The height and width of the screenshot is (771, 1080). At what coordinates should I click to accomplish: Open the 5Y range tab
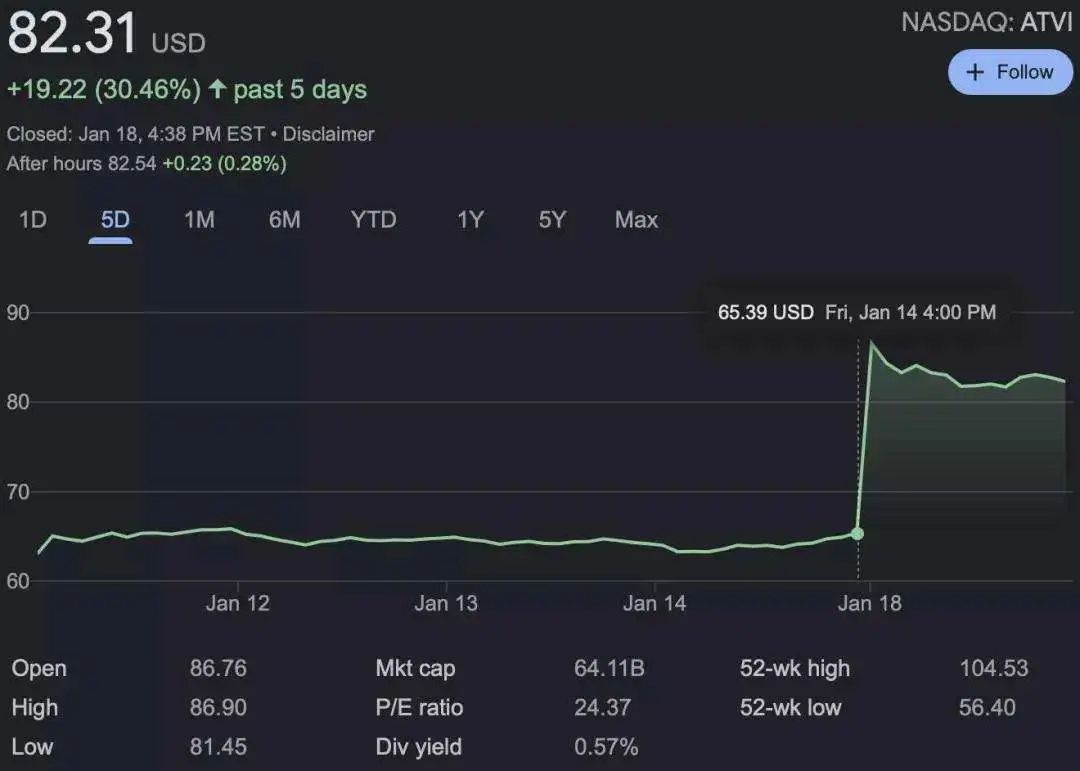[x=552, y=220]
